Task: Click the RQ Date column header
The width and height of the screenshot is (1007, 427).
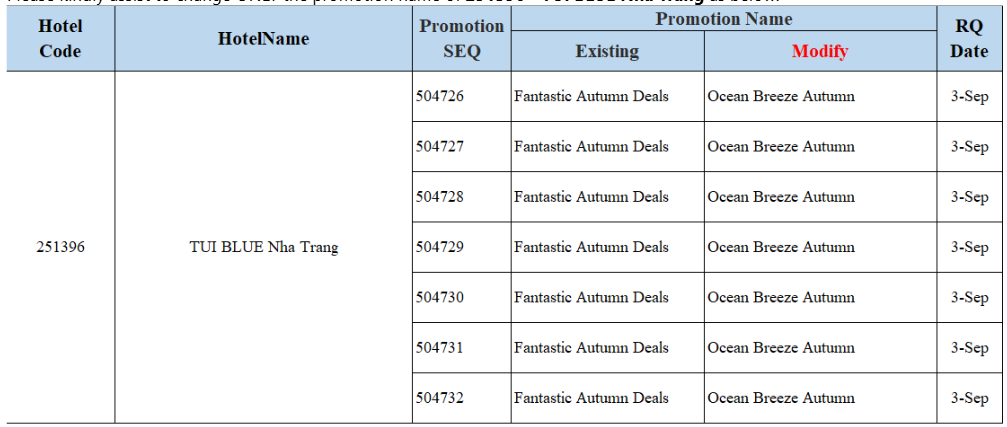Action: [968, 39]
